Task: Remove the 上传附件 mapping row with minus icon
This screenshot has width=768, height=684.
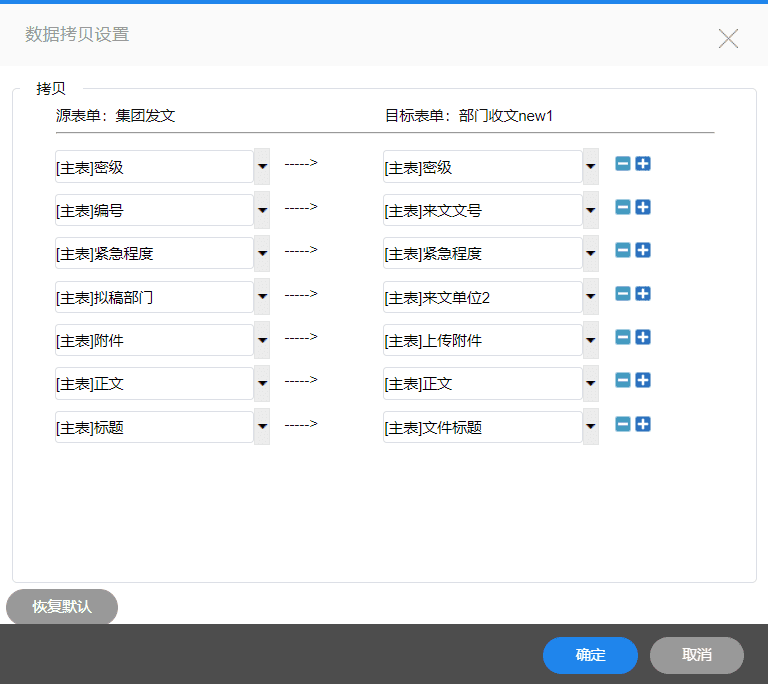Action: [623, 337]
